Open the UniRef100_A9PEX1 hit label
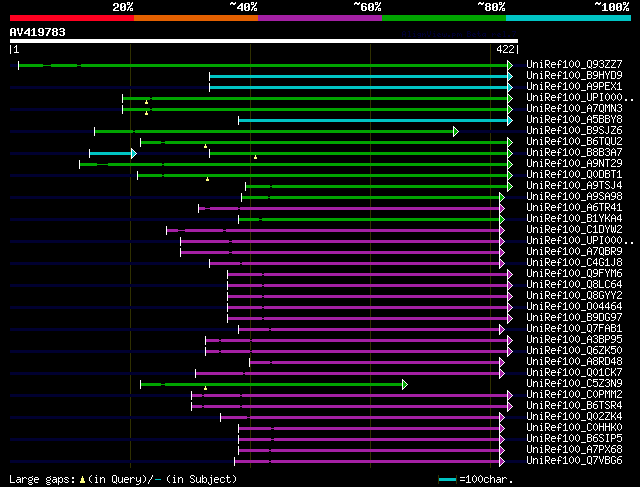 [x=574, y=87]
